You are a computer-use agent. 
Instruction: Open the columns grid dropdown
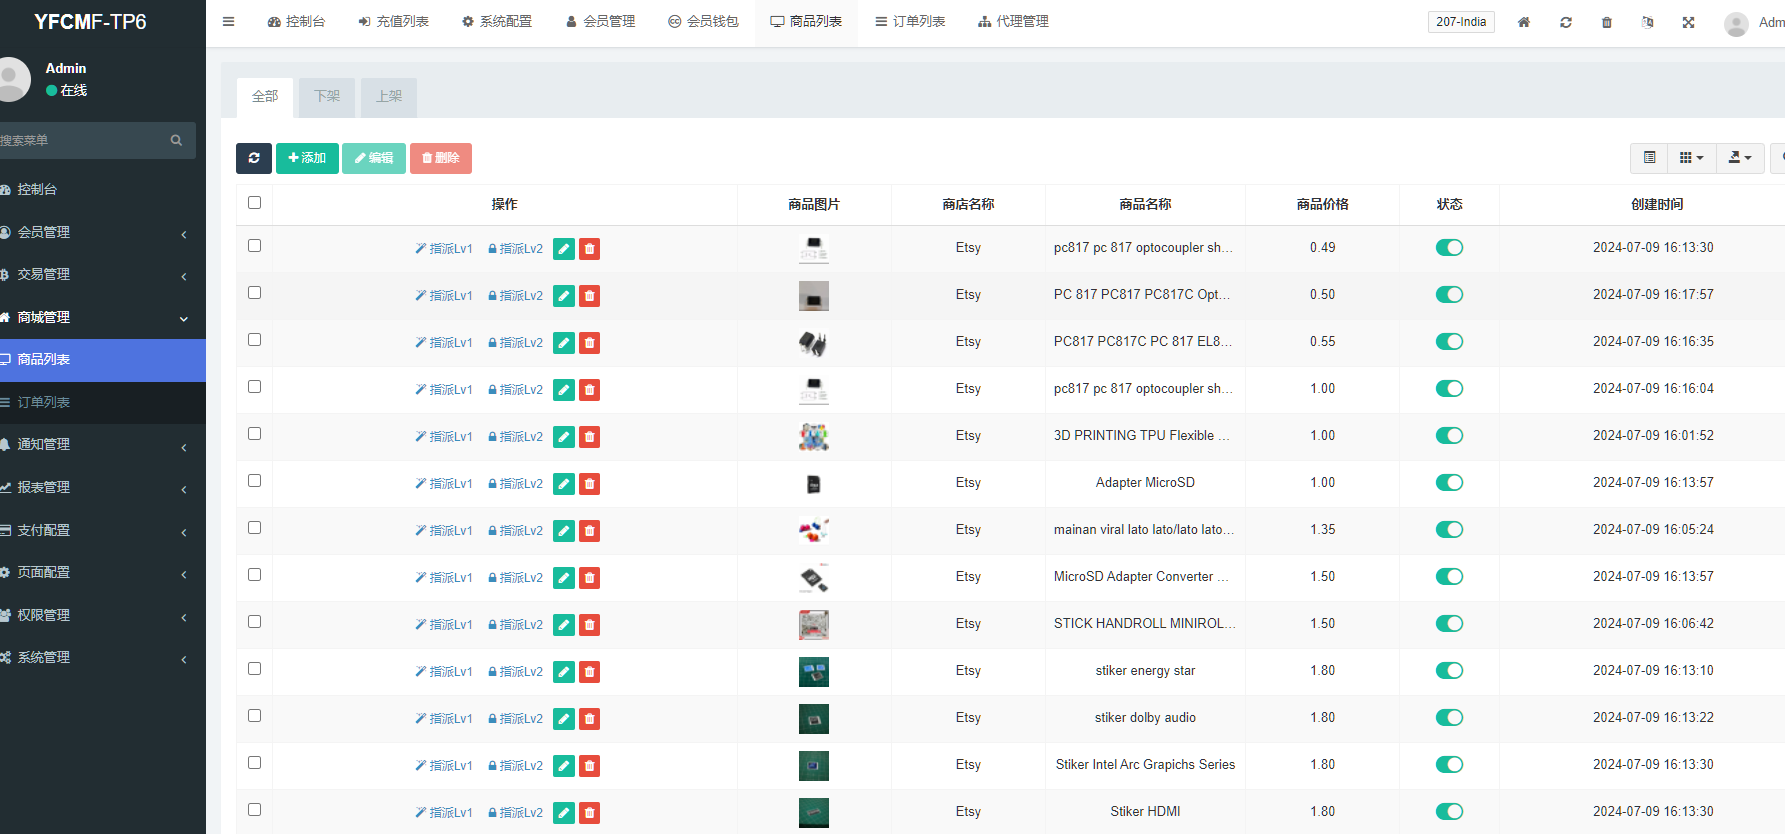1691,158
